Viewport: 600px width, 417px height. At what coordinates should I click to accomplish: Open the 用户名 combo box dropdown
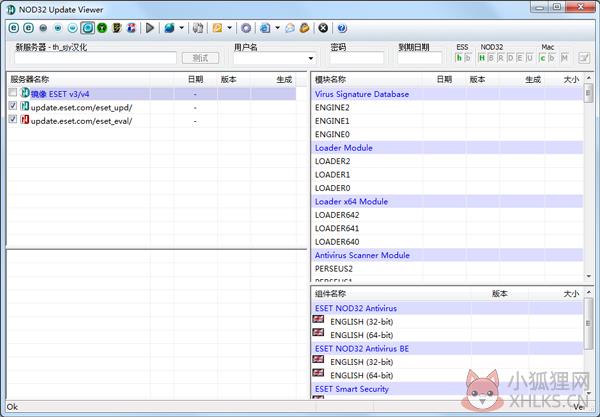[311, 59]
